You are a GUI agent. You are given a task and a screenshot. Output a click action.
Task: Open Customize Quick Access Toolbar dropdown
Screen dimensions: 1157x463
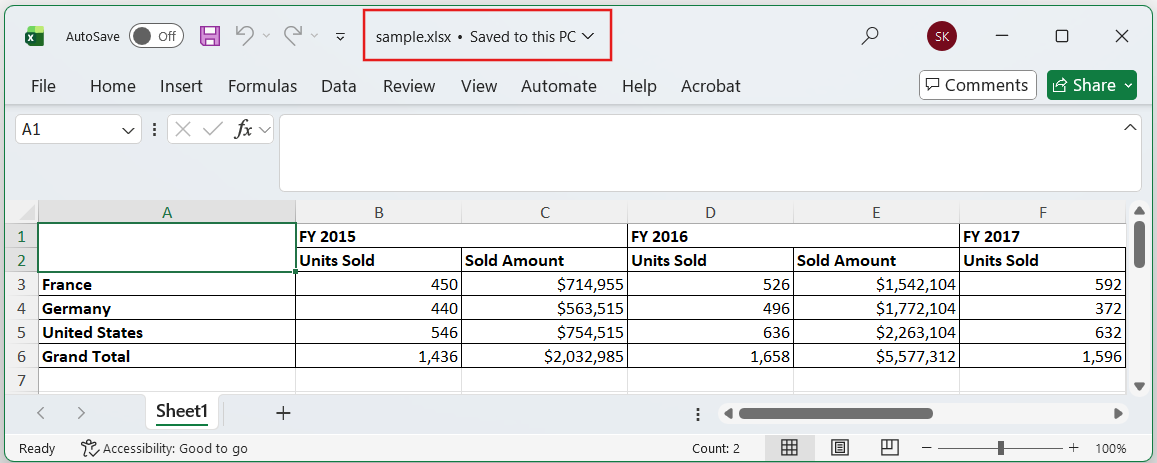click(x=340, y=37)
